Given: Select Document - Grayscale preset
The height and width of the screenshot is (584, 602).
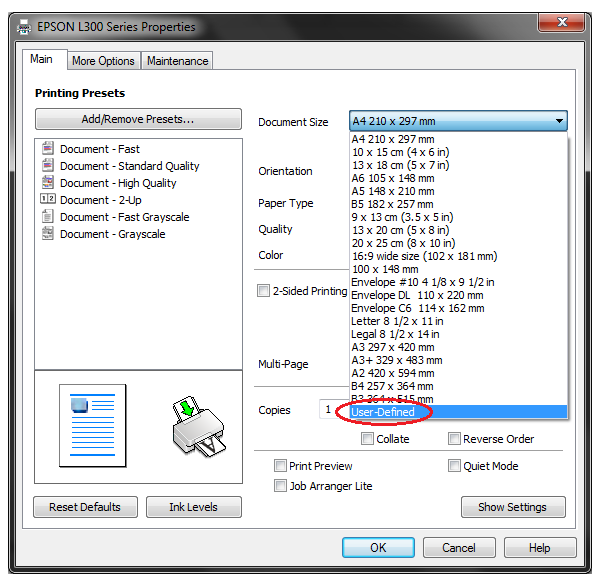Looking at the screenshot, I should click(x=113, y=234).
